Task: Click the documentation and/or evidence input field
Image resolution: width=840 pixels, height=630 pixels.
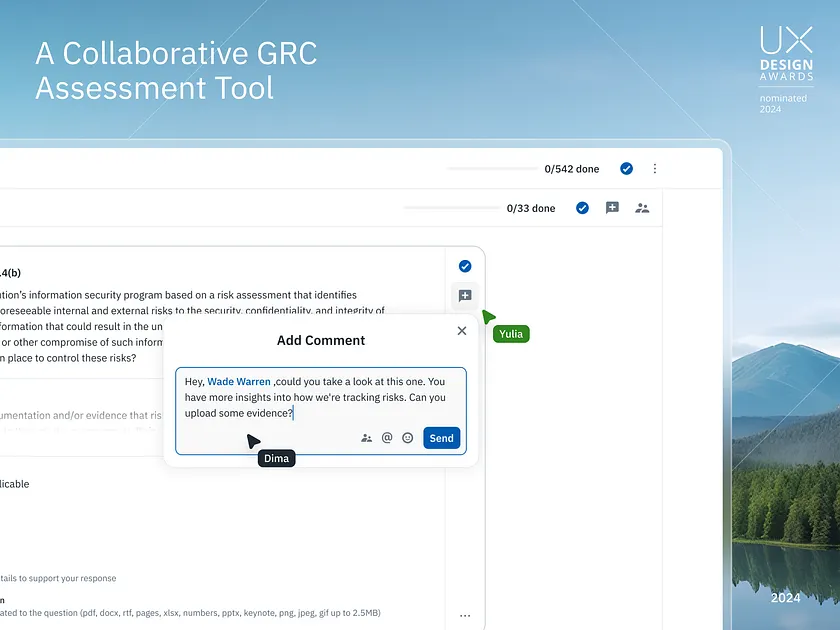Action: pos(80,415)
